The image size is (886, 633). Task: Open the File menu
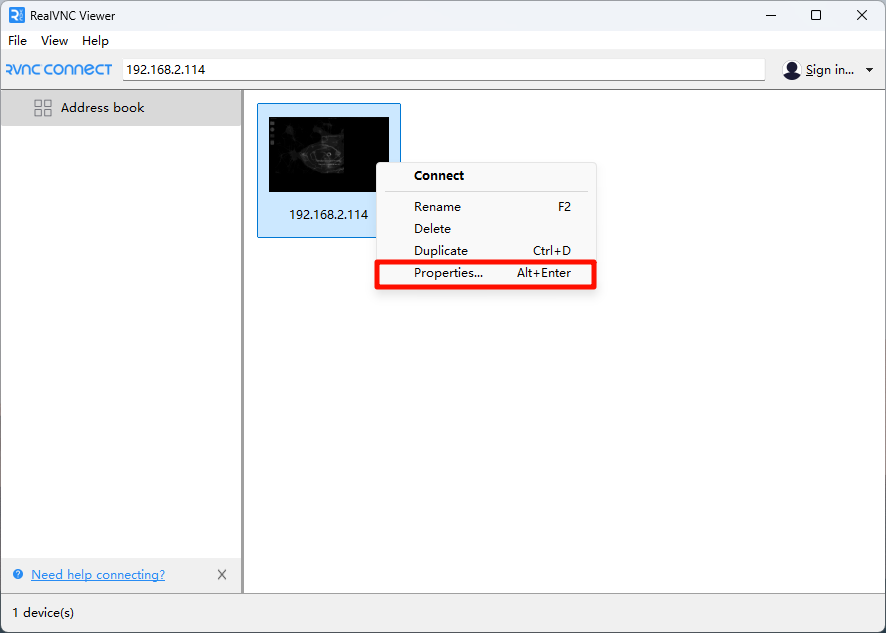pyautogui.click(x=17, y=41)
